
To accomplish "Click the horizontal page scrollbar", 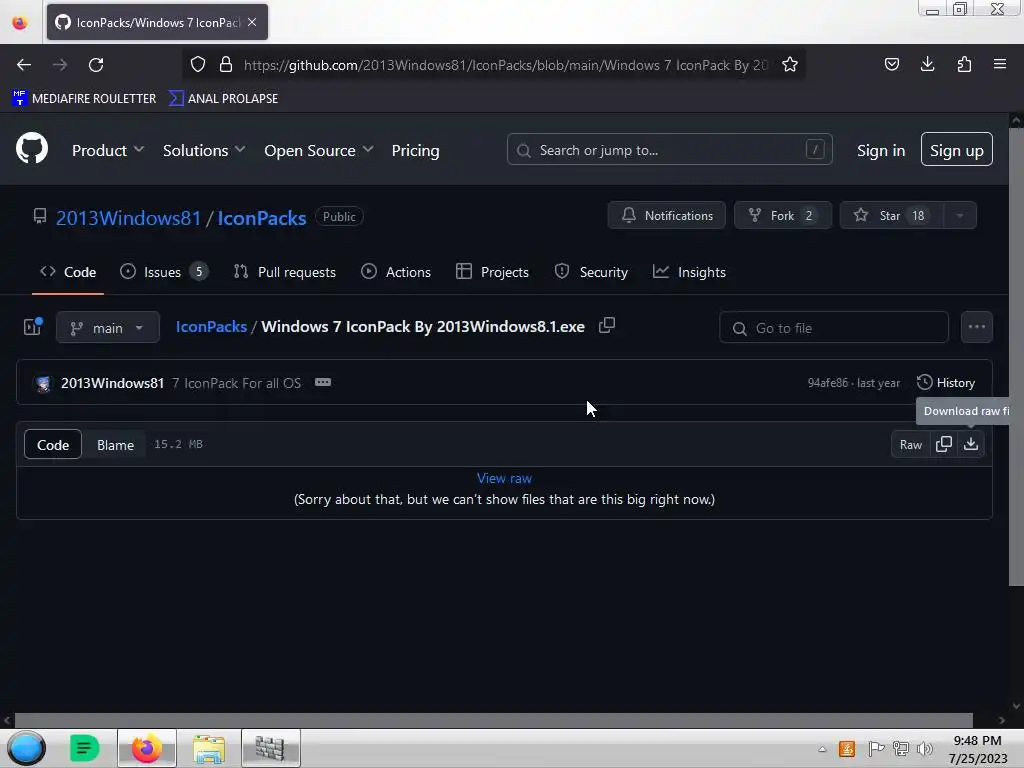I will 494,720.
